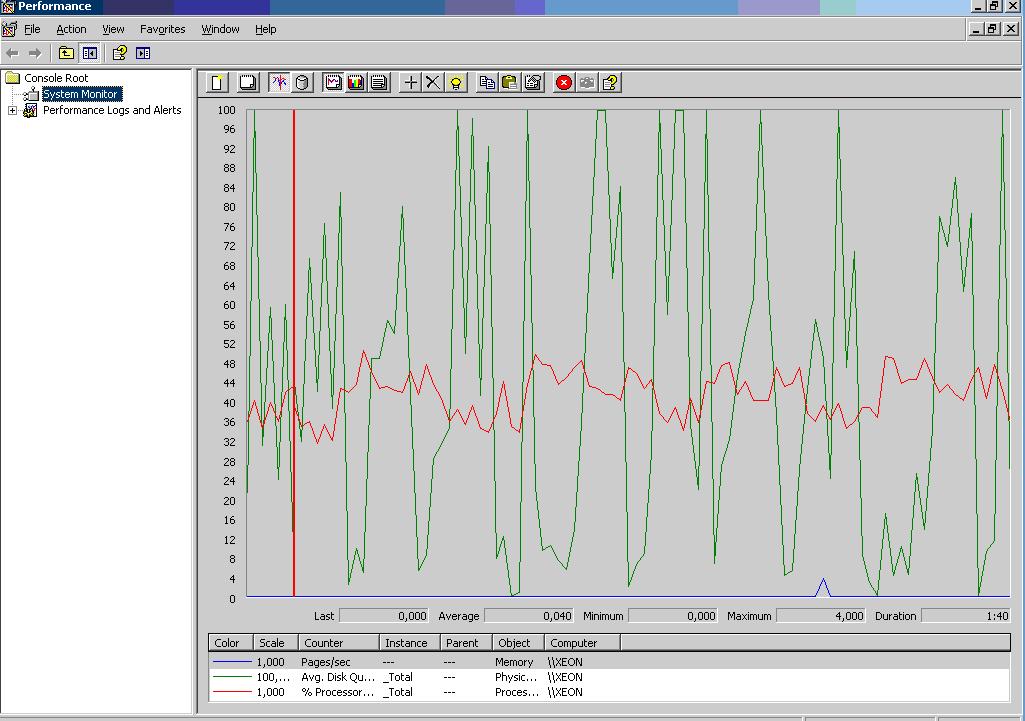Open the monitor Properties icon

[x=533, y=82]
